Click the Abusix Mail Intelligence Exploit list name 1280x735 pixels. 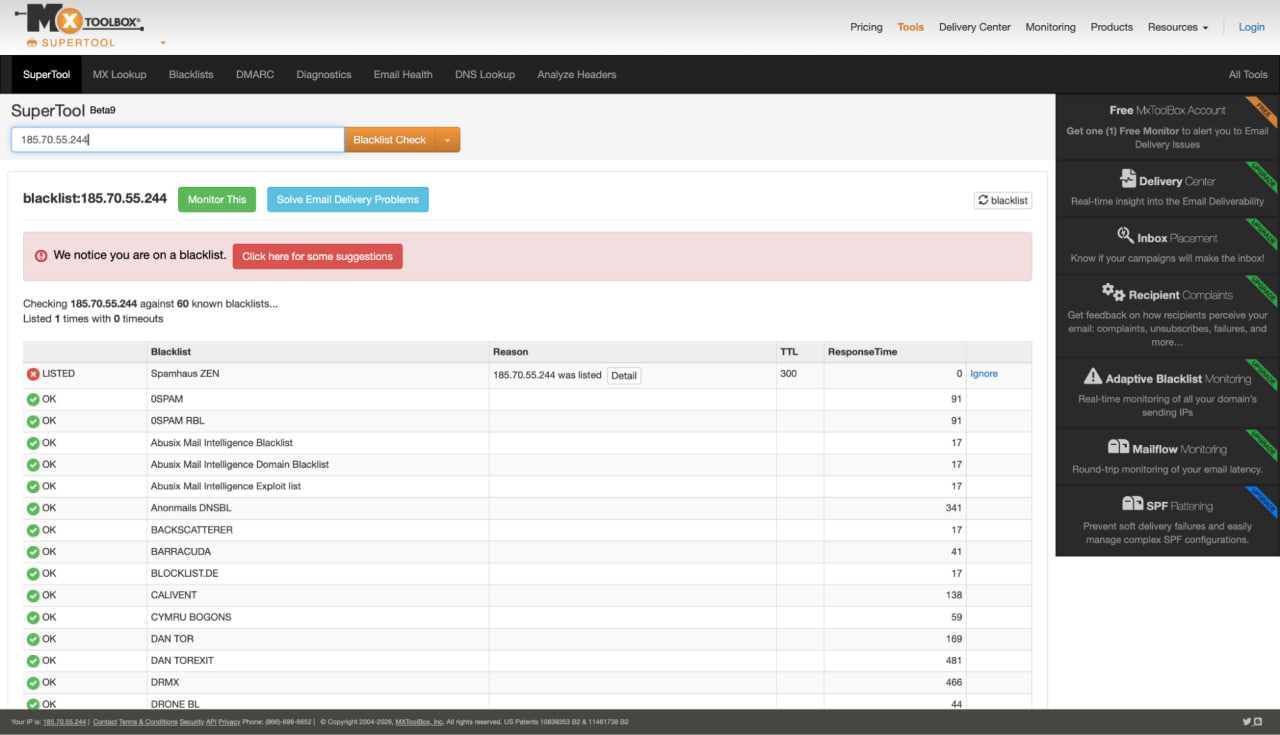coord(226,486)
